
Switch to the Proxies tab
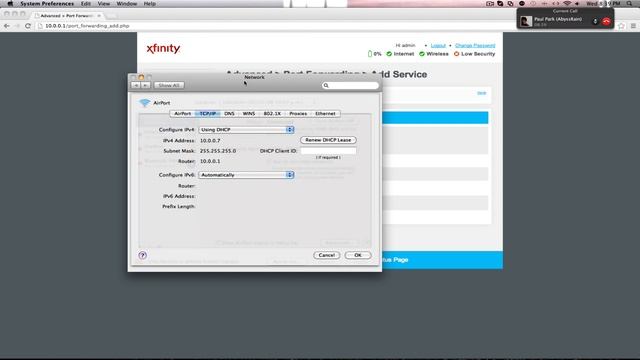tap(298, 113)
